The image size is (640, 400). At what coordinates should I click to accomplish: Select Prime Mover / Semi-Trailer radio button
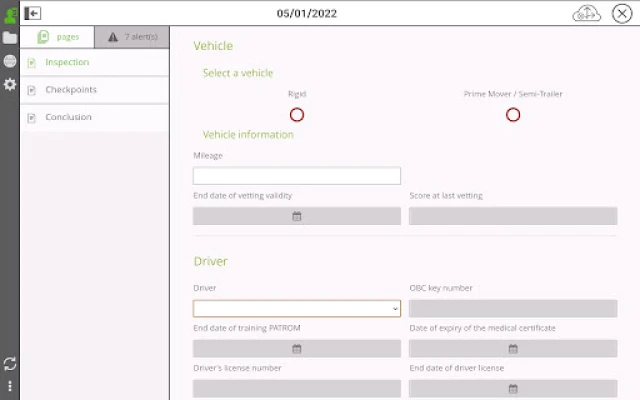click(513, 115)
